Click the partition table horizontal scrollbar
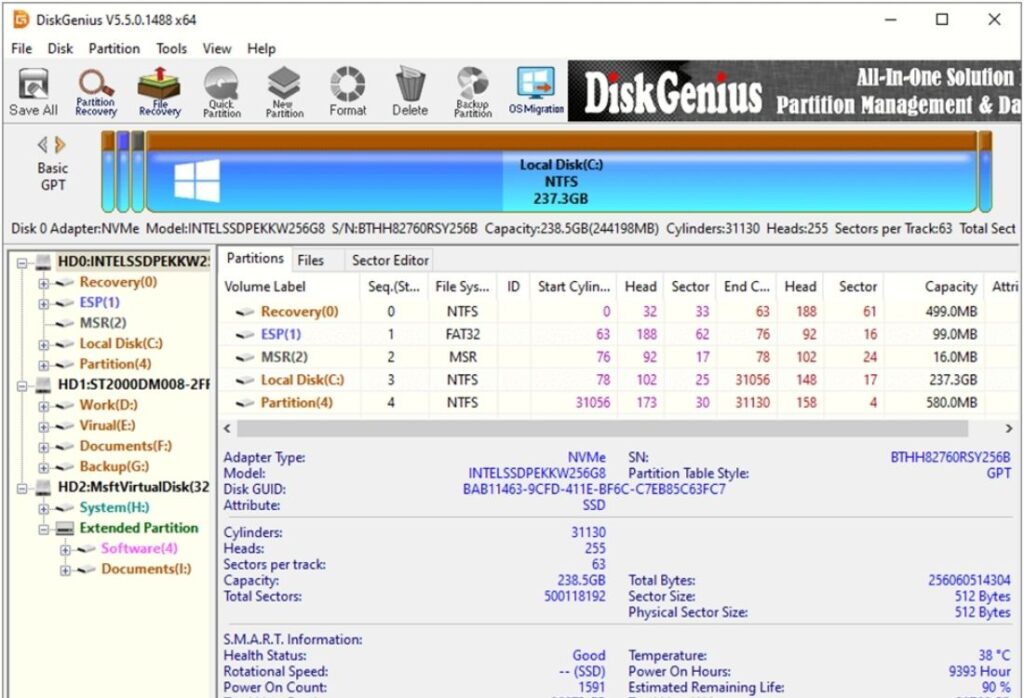The image size is (1024, 698). 600,428
